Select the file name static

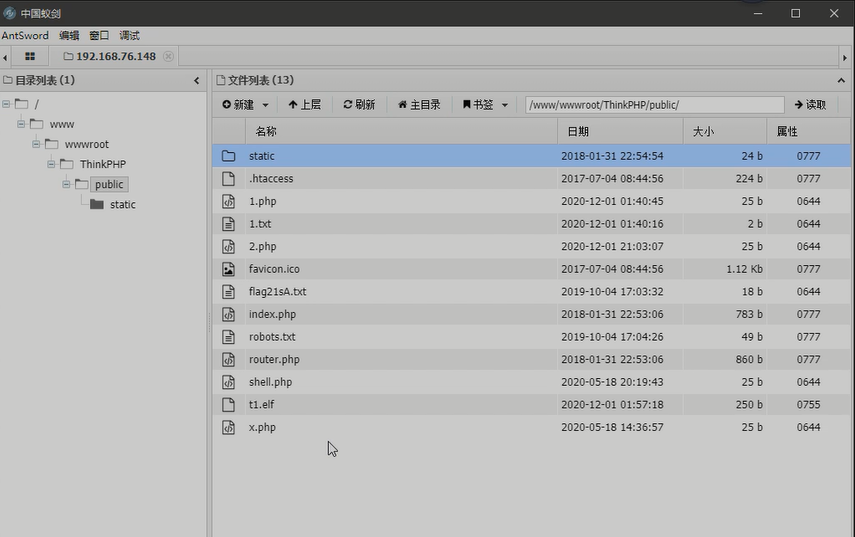click(262, 156)
